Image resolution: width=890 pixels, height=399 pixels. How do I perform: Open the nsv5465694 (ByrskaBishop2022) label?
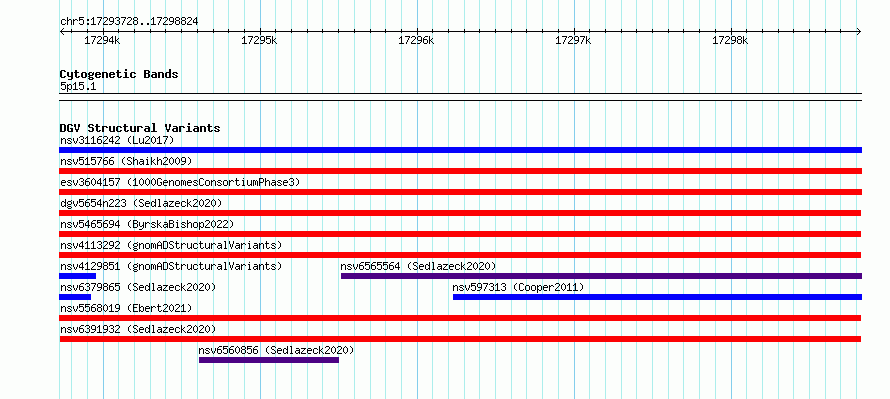coord(147,224)
